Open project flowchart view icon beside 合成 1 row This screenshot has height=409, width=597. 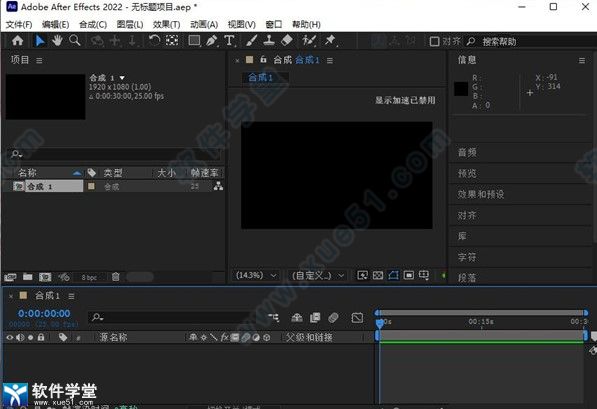tap(218, 186)
